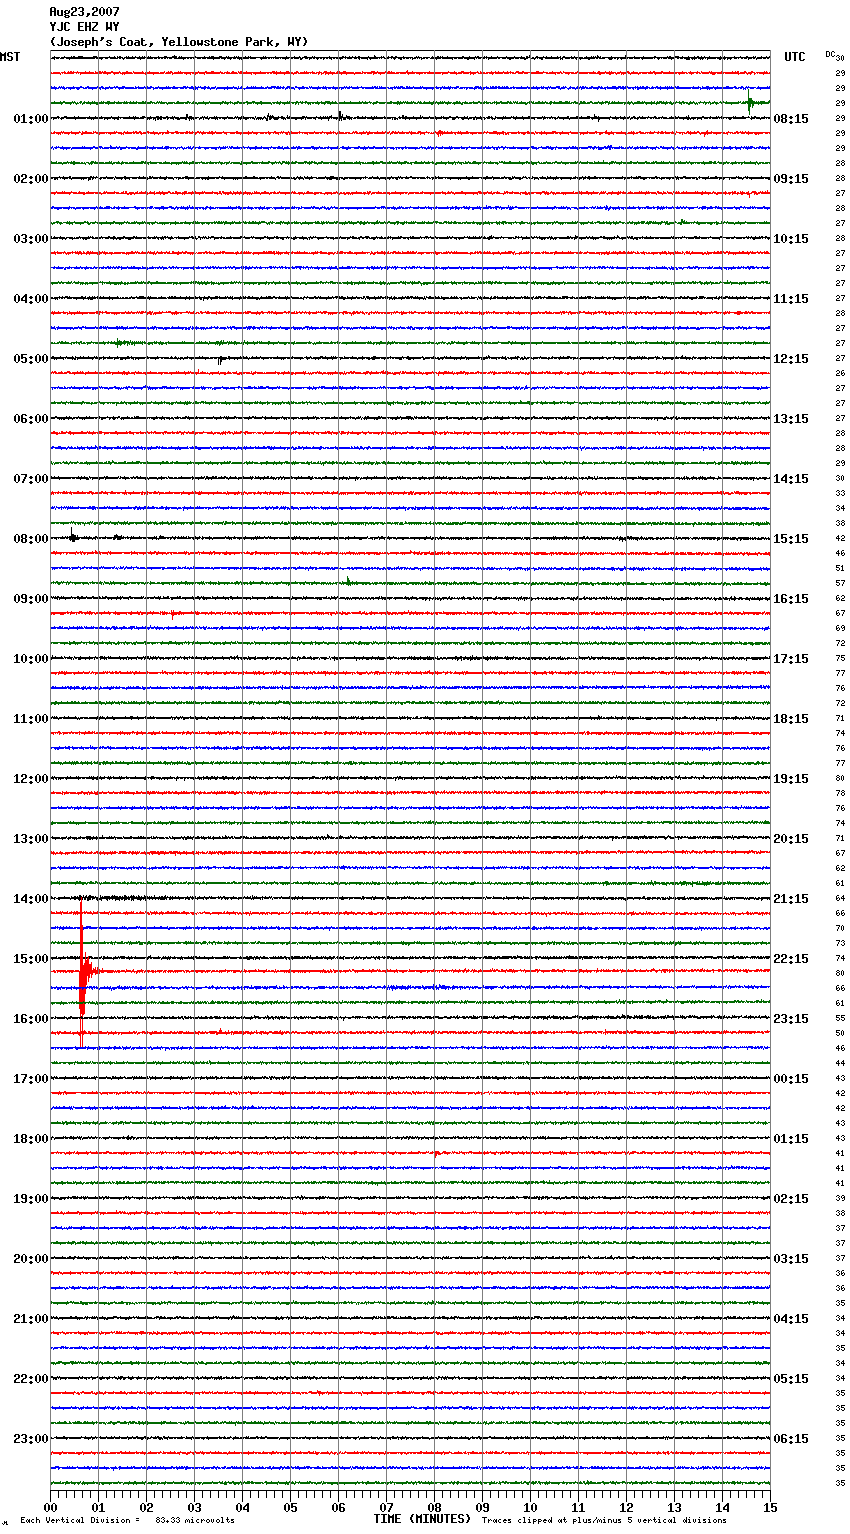This screenshot has height=1534, width=850.
Task: Select the 01:00 MST time label
Action: 31,119
